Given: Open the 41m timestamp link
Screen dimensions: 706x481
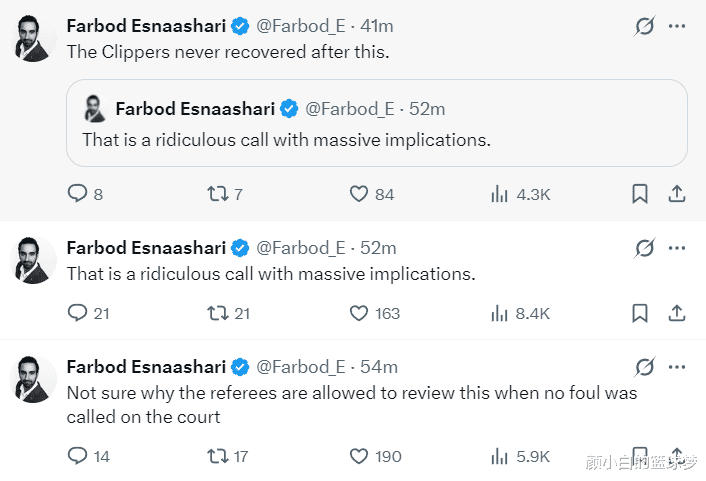Looking at the screenshot, I should tap(378, 26).
